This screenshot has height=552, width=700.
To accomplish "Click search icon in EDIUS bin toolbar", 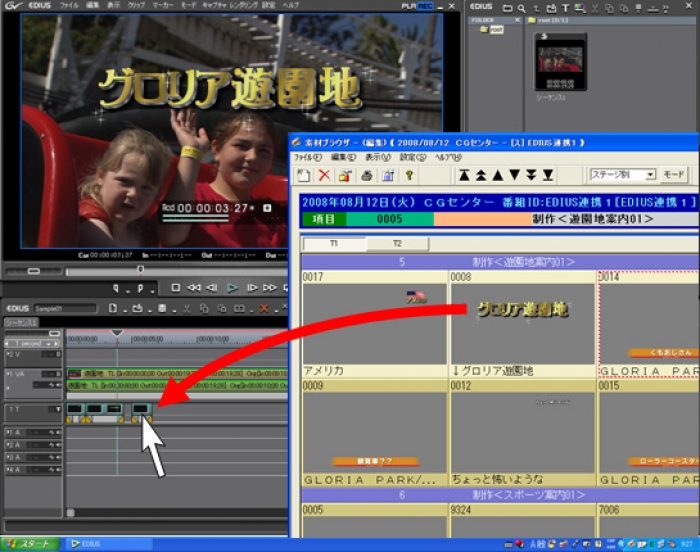I will (x=521, y=8).
